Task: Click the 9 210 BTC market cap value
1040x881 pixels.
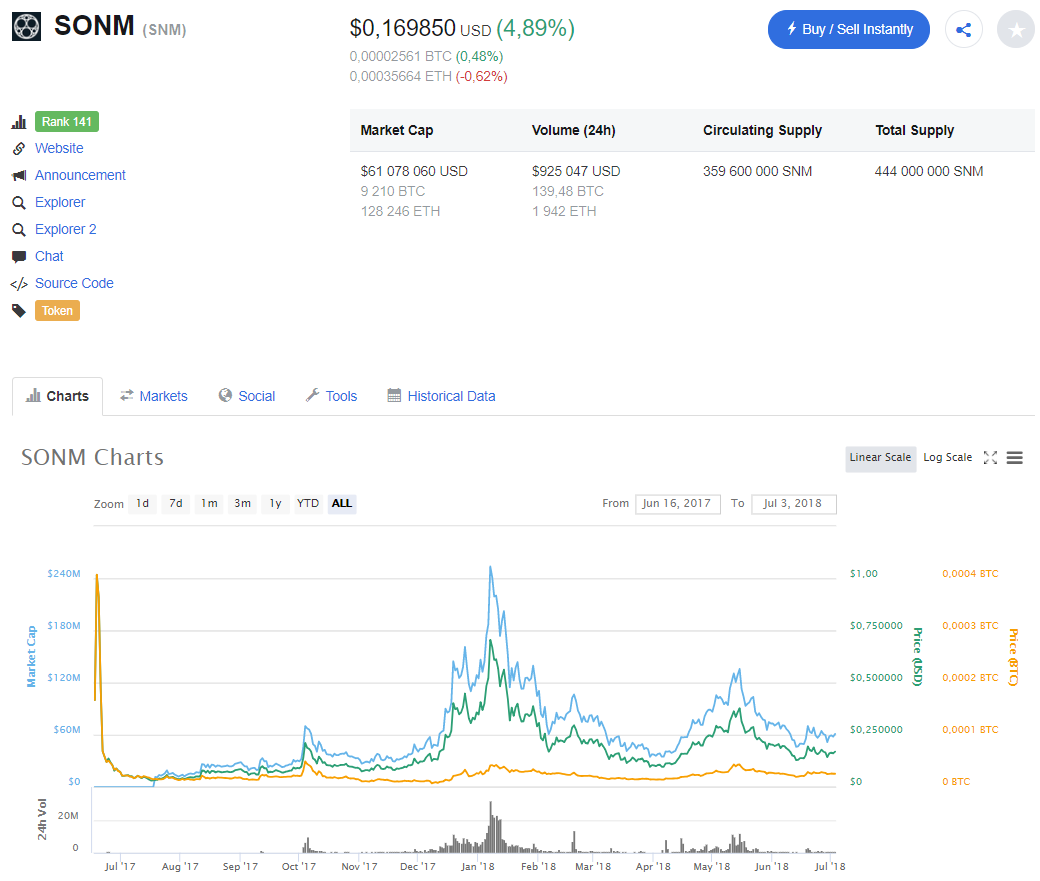Action: pos(393,192)
